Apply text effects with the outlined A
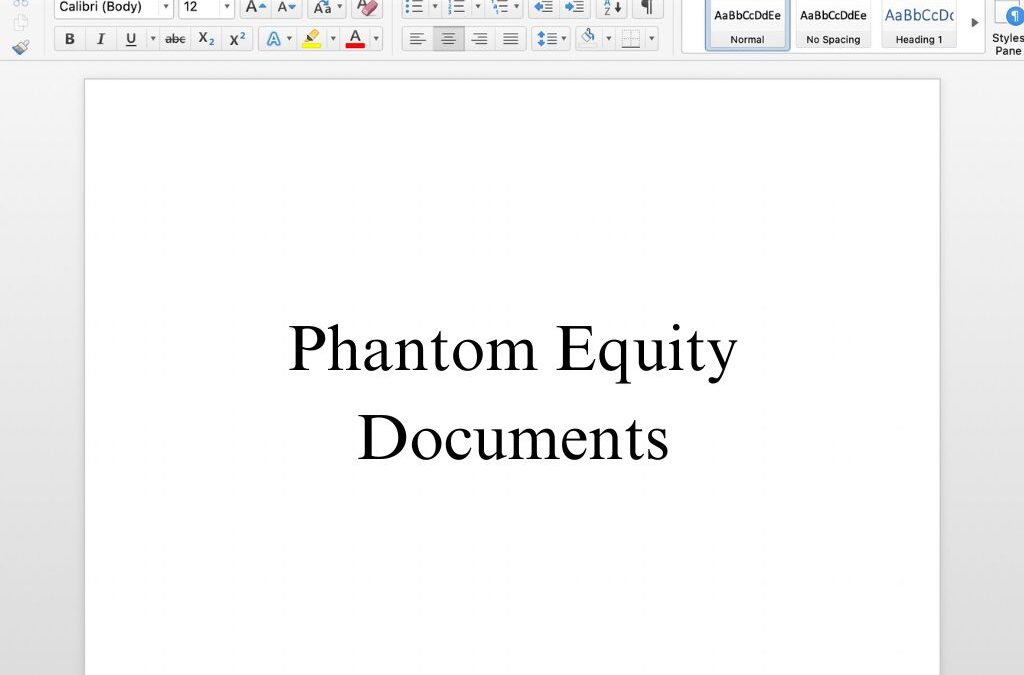Image resolution: width=1024 pixels, height=675 pixels. (x=274, y=39)
